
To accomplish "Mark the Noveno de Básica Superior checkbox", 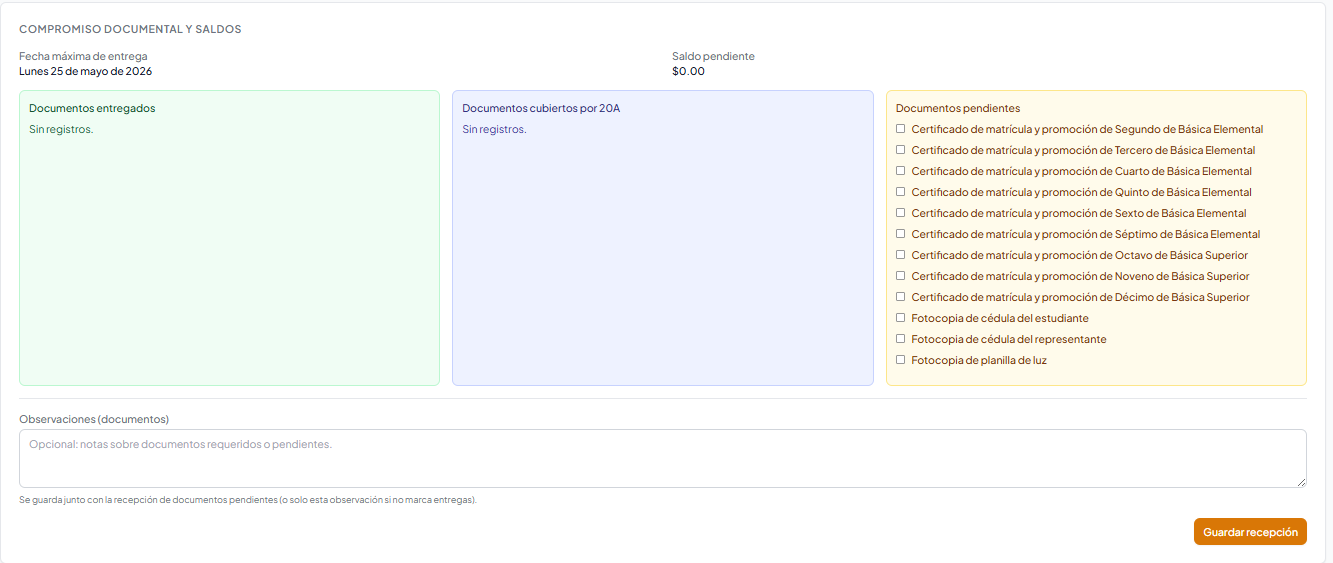I will point(901,276).
